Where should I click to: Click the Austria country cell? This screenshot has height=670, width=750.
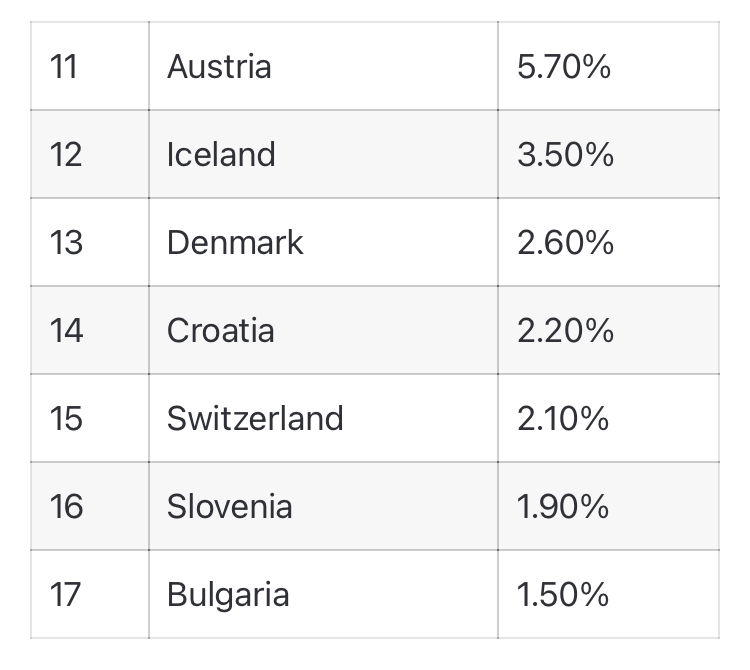pyautogui.click(x=219, y=67)
